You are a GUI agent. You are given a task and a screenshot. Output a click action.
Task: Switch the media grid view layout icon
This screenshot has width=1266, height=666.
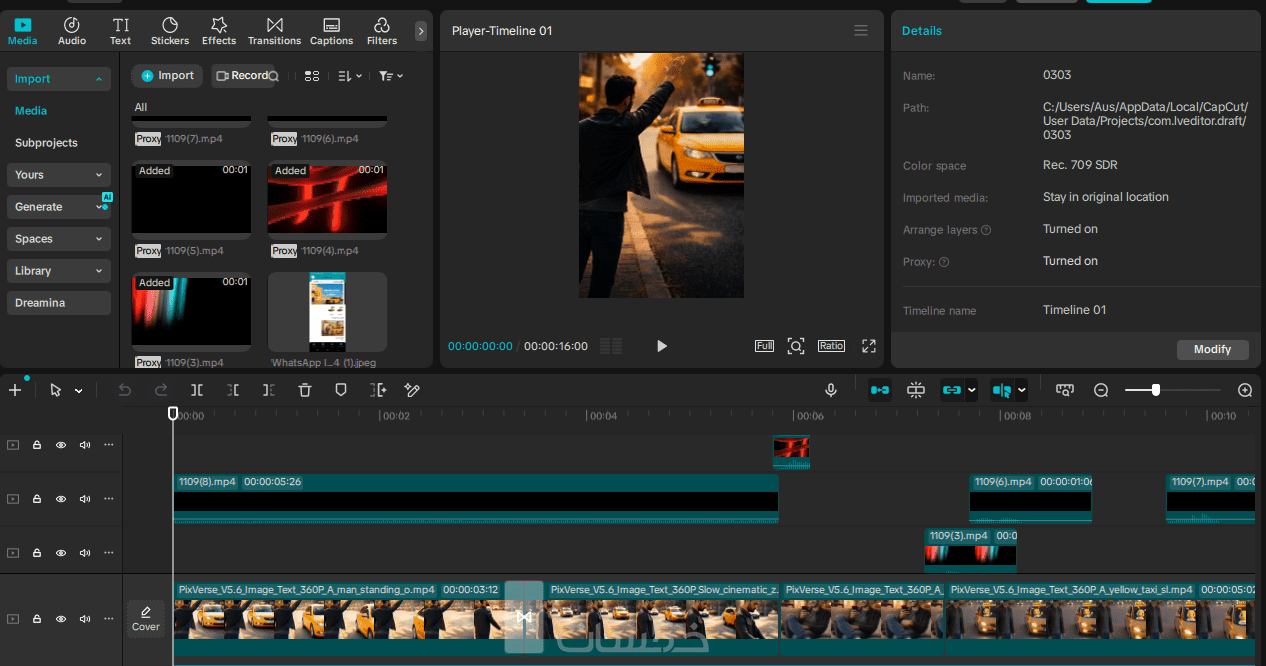[312, 76]
